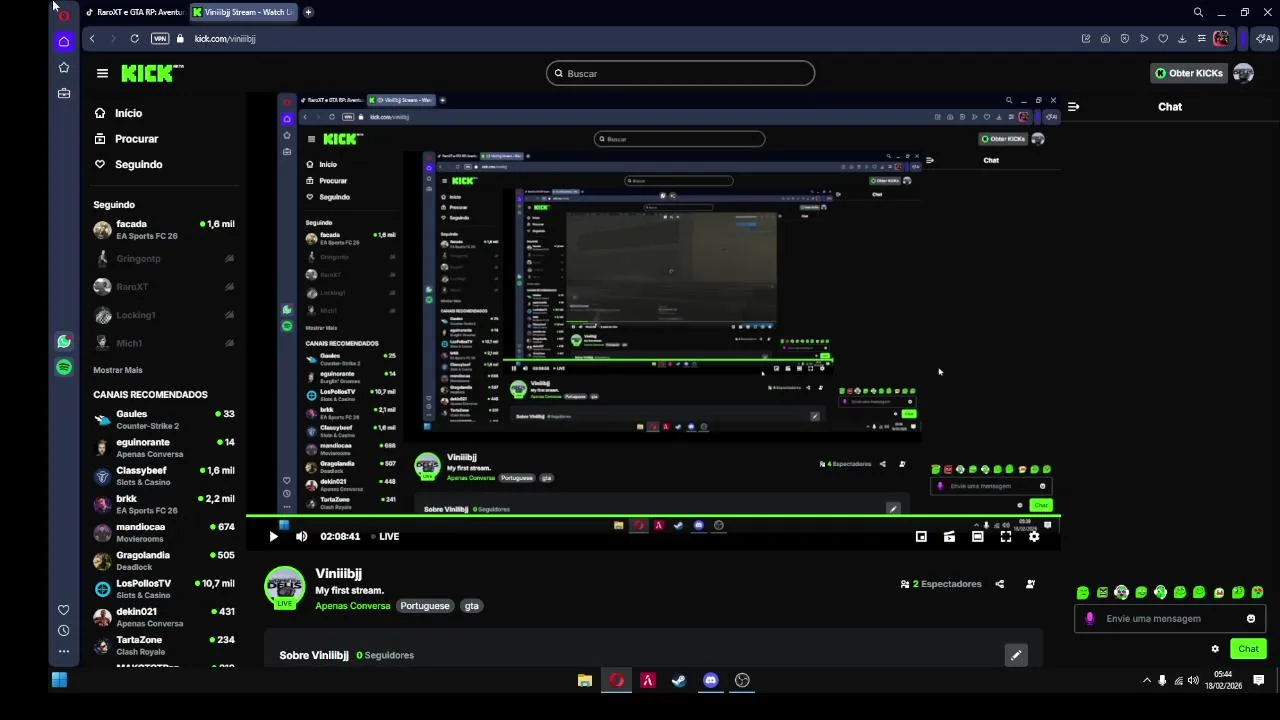Click the Buscar search field

(681, 73)
